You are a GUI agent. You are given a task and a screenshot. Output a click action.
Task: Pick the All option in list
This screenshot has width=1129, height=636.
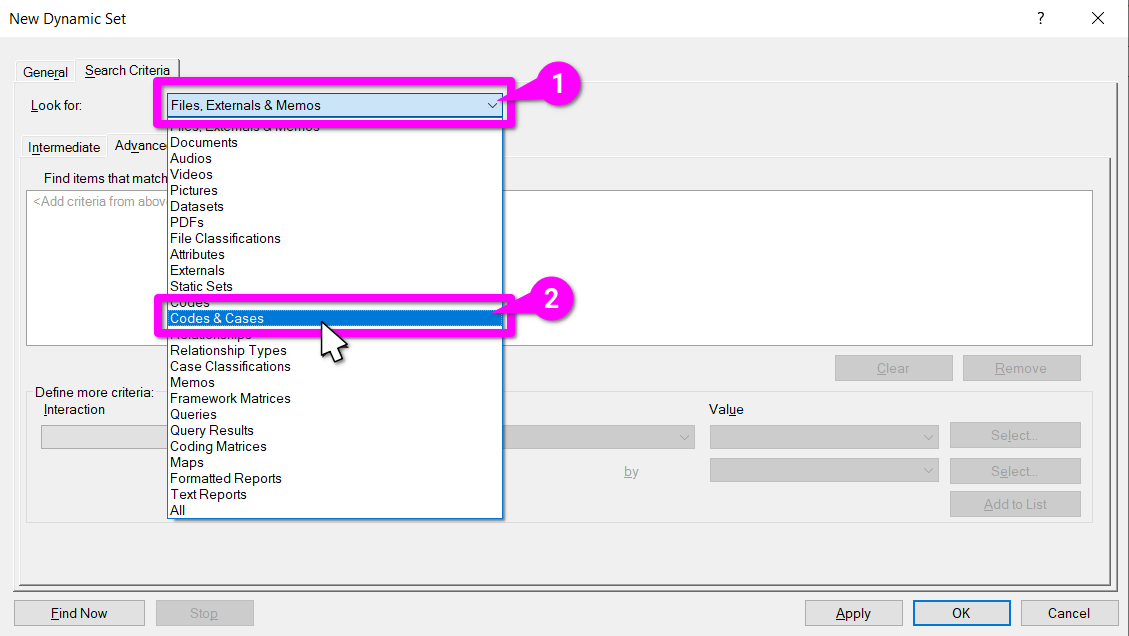[x=178, y=510]
